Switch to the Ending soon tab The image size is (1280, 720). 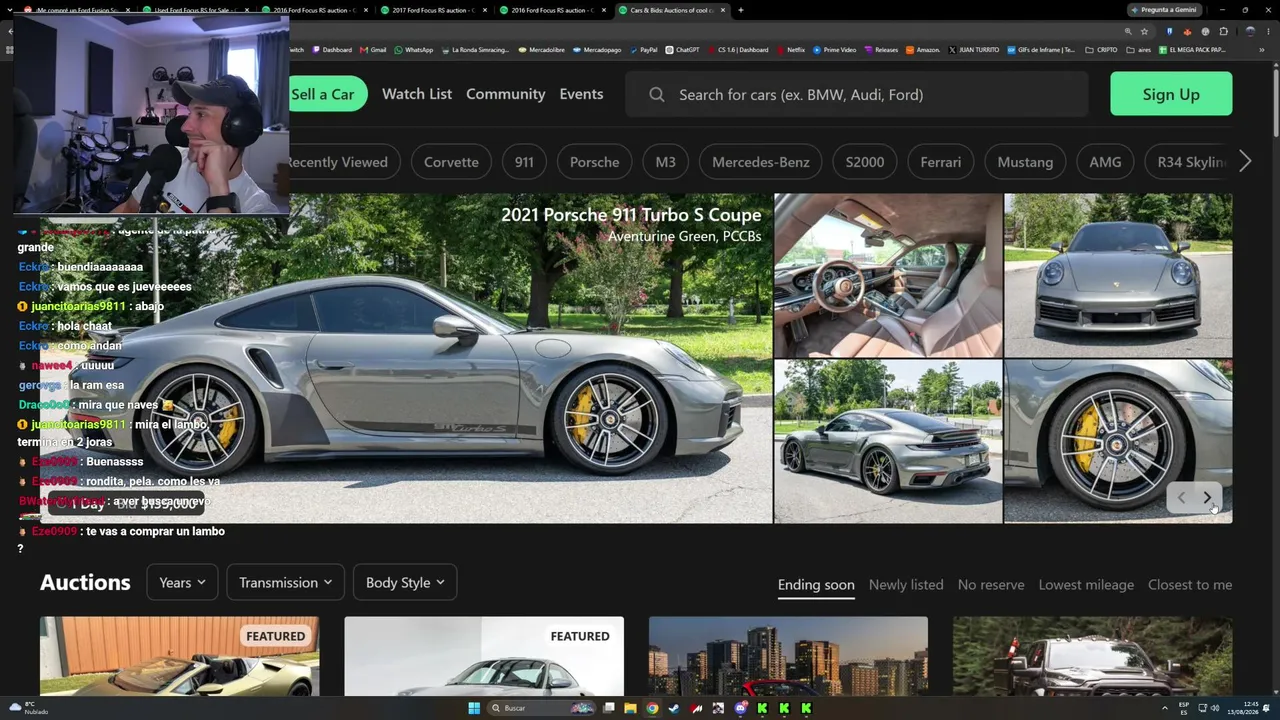point(816,585)
